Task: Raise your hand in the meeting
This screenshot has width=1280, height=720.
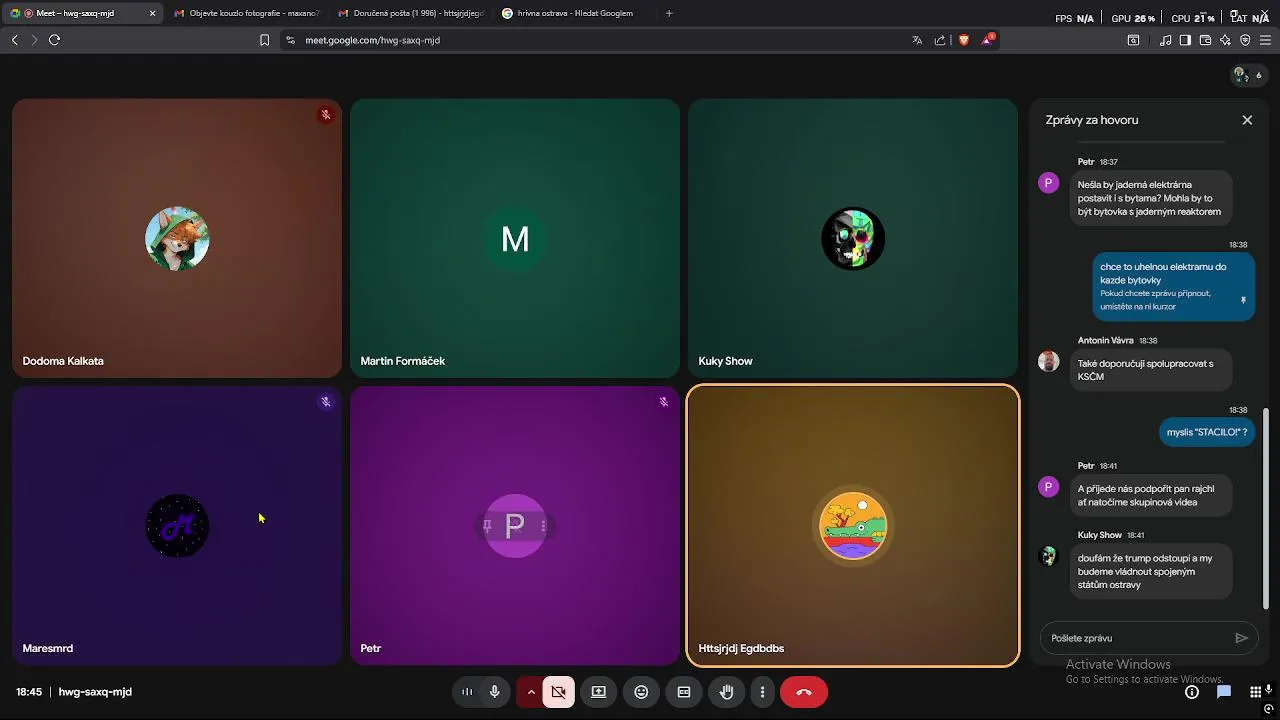Action: tap(727, 692)
